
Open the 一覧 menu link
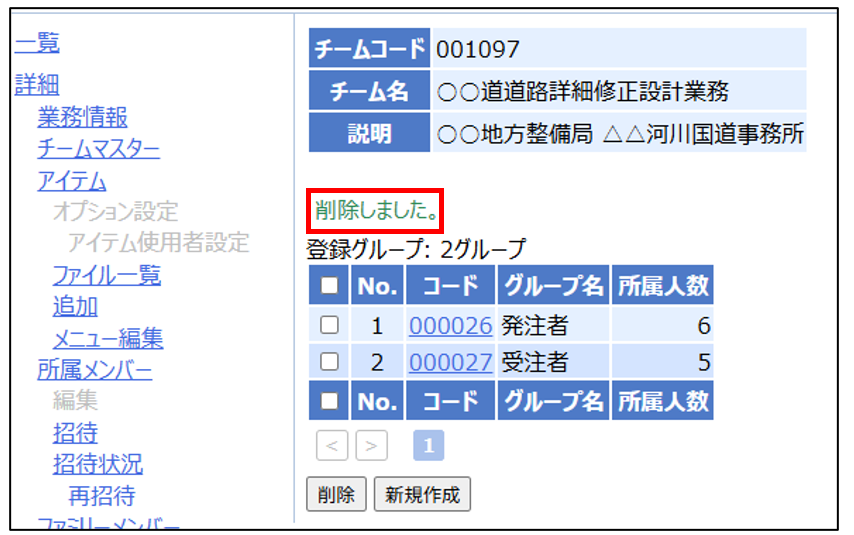(37, 43)
